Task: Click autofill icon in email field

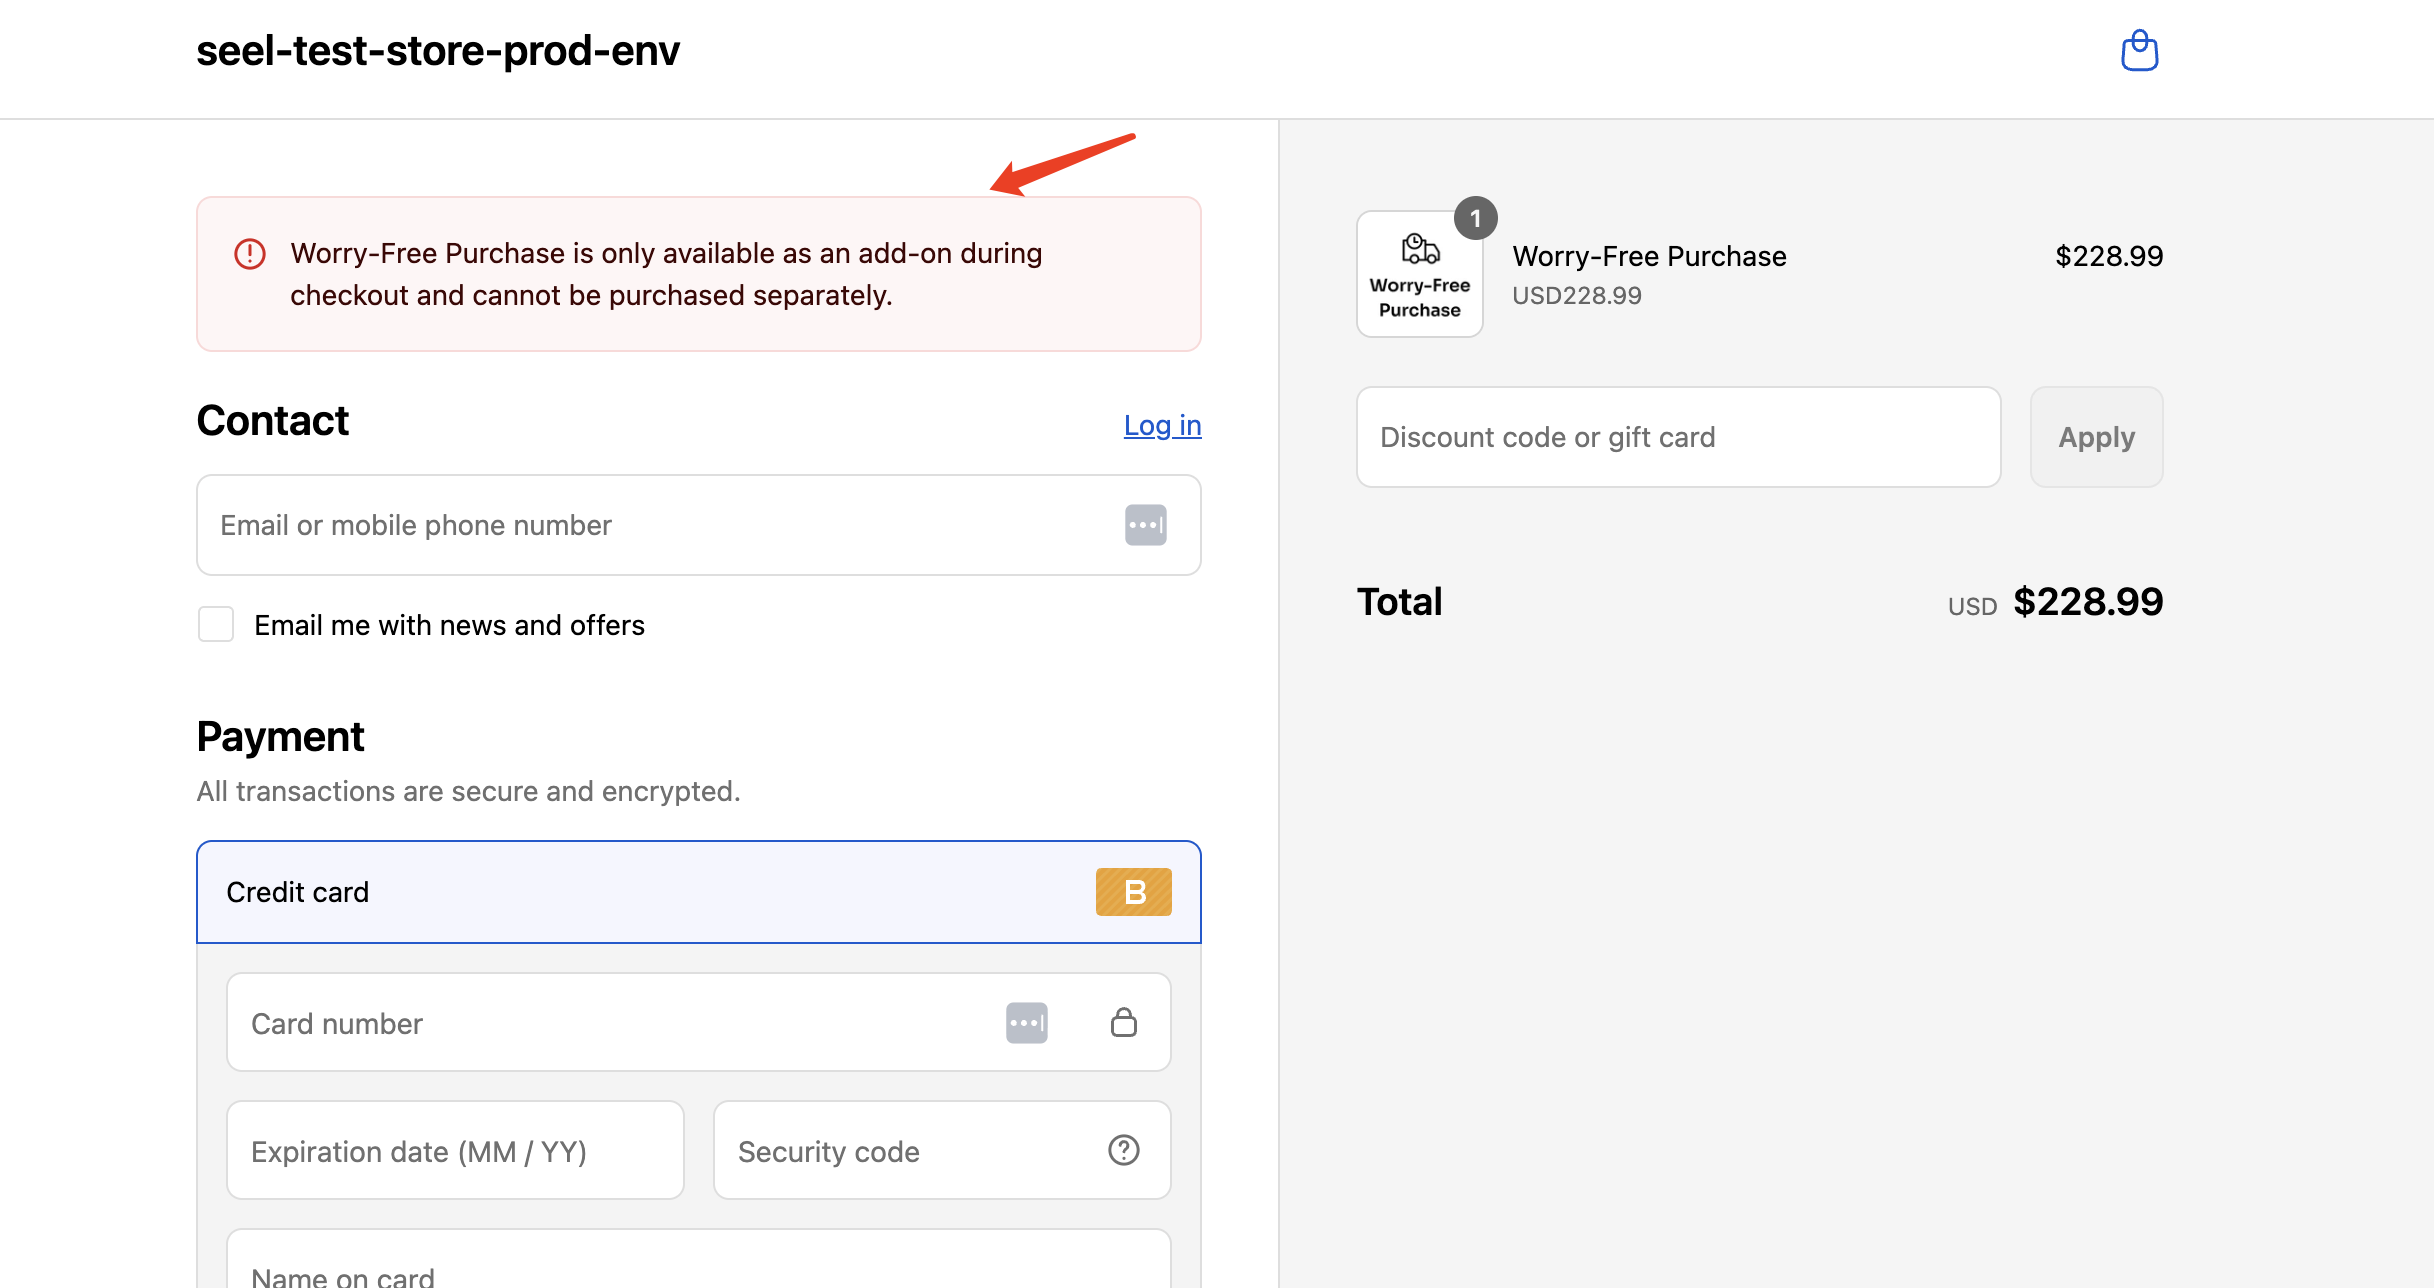Action: 1145,525
